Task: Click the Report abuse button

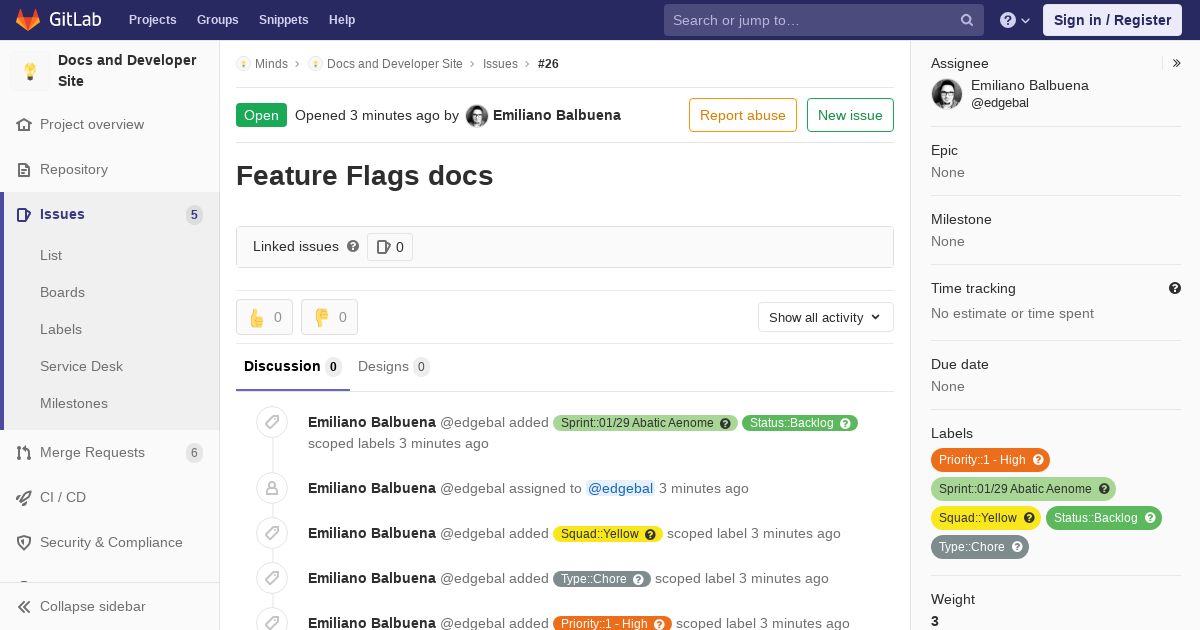Action: [x=743, y=115]
